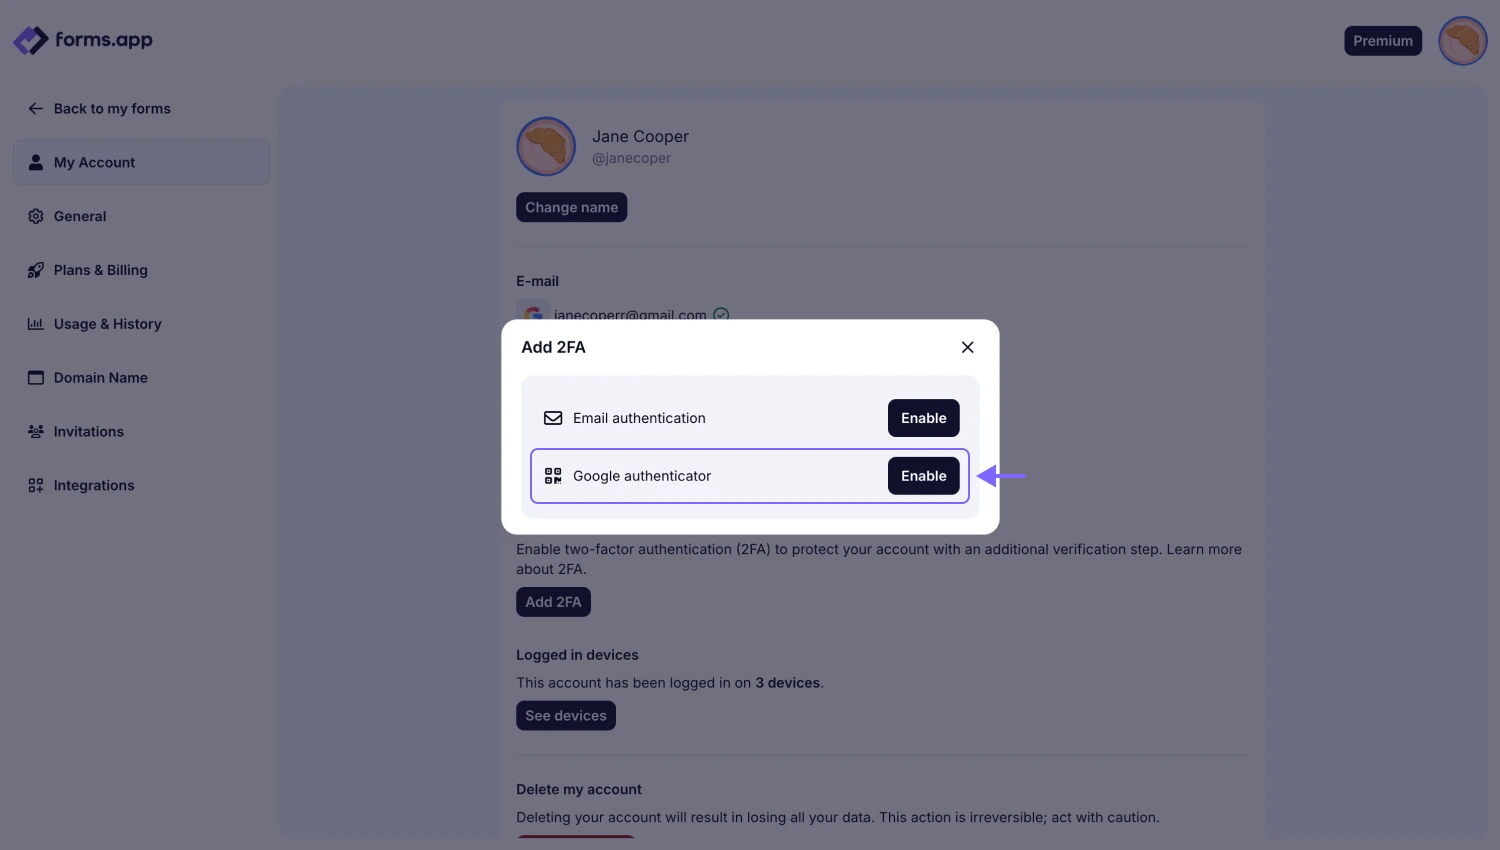Dismiss the Add 2FA dialog with the X
This screenshot has height=850, width=1500.
tap(967, 347)
